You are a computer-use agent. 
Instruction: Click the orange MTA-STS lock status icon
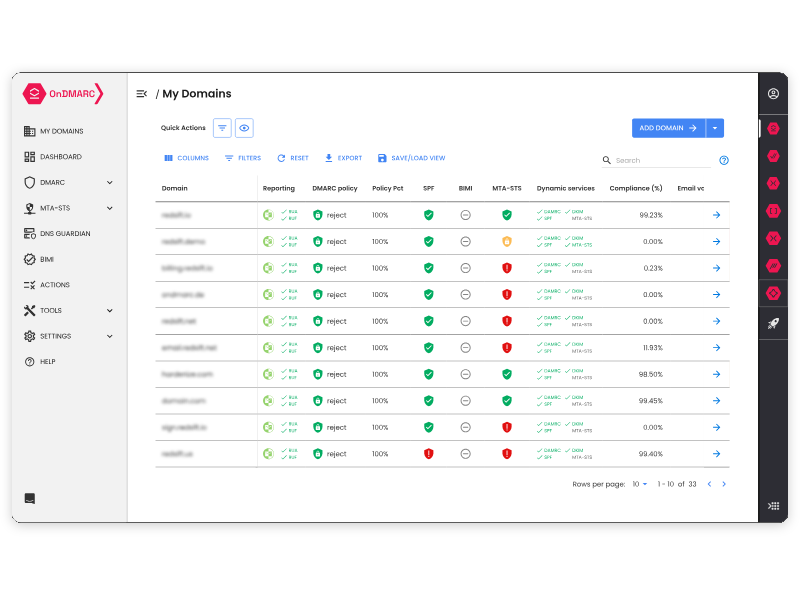[507, 241]
